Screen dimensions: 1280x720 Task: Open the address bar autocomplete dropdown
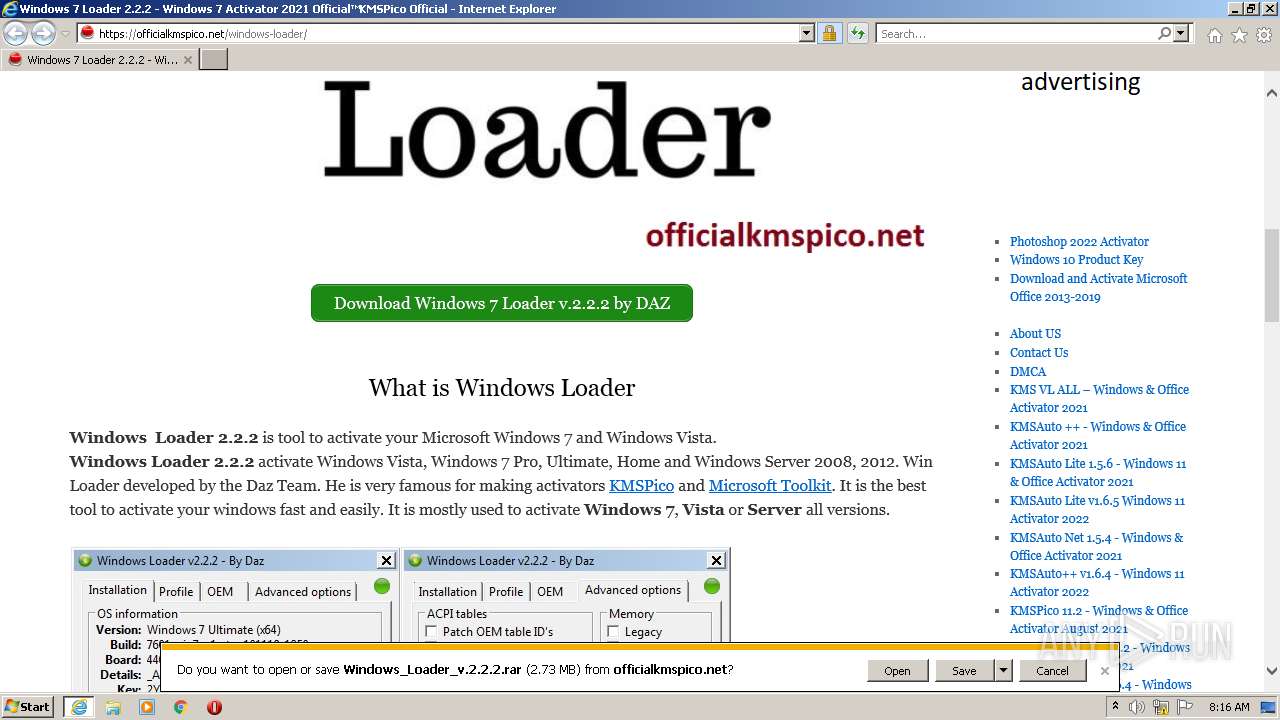(x=807, y=33)
